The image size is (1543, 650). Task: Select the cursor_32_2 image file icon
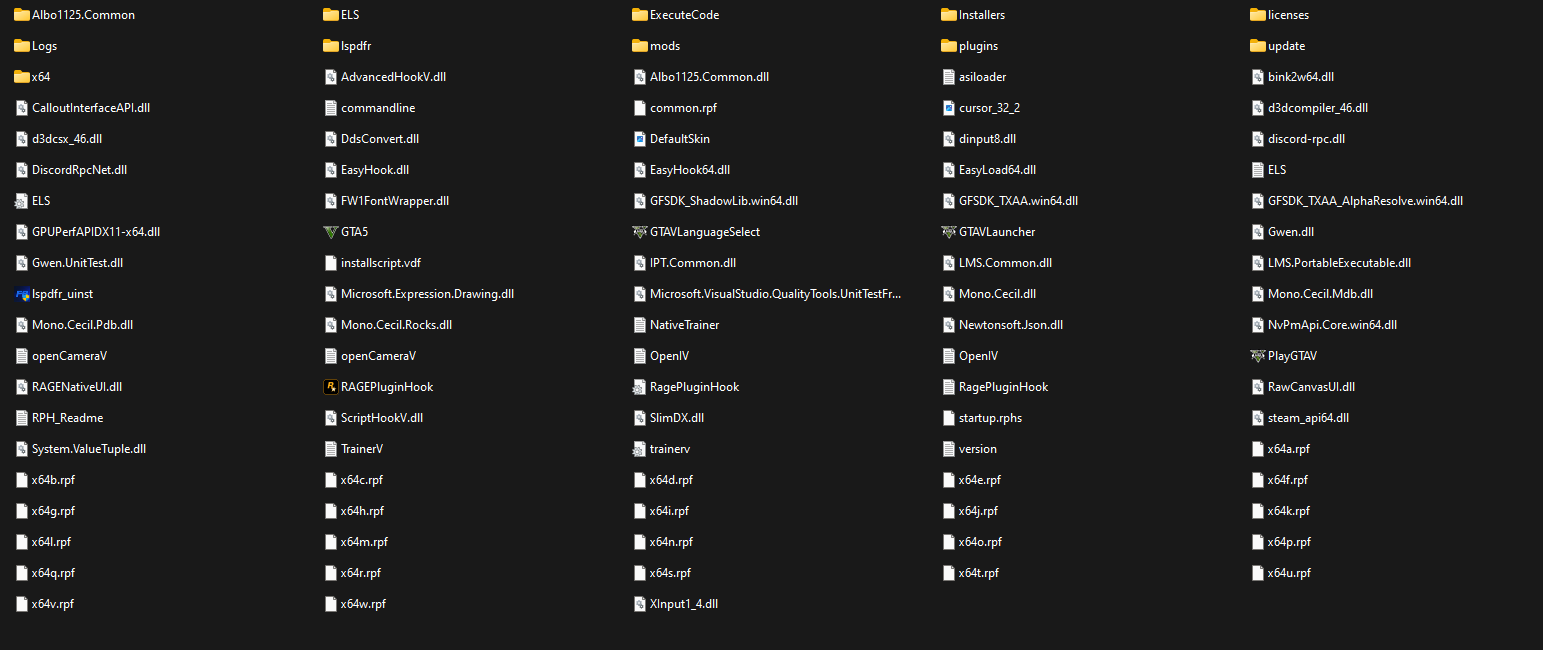tap(949, 108)
